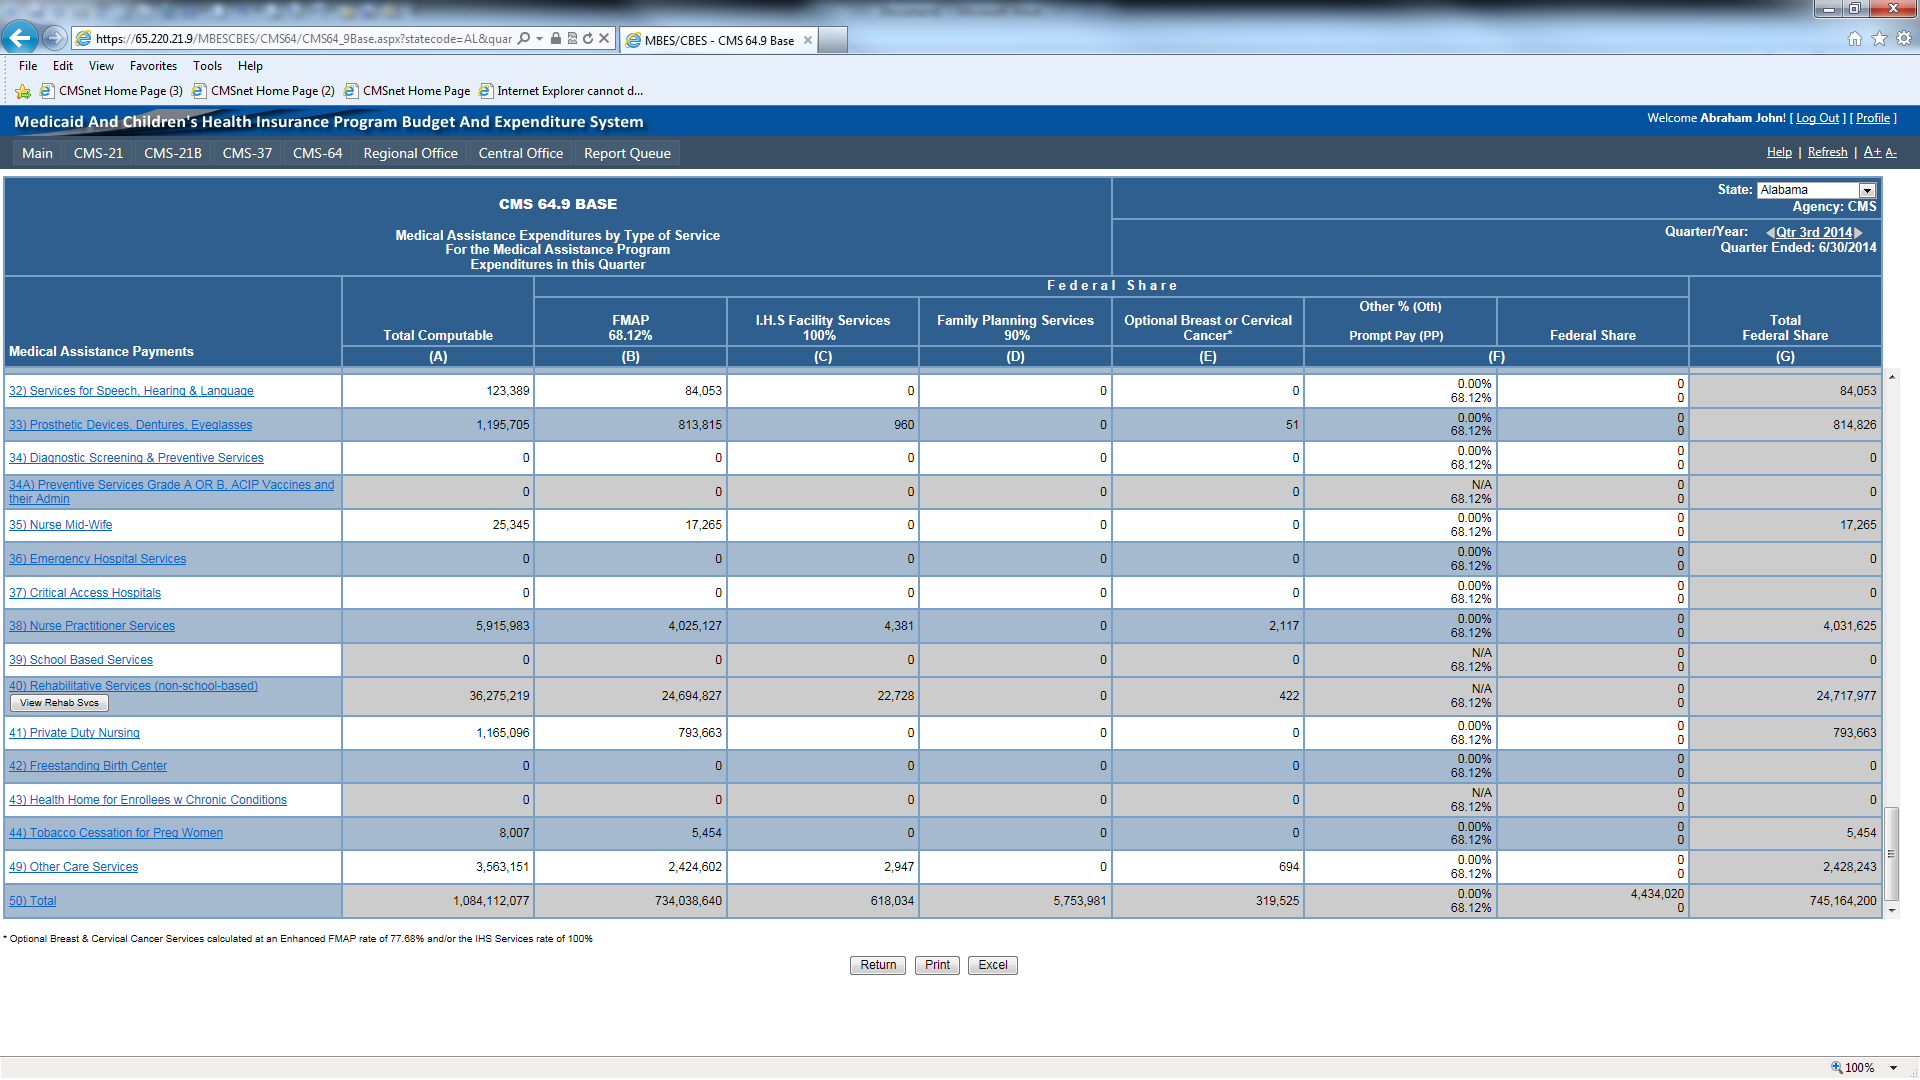1920x1080 pixels.
Task: Expand the address bar search dropdown arrow
Action: coord(539,39)
